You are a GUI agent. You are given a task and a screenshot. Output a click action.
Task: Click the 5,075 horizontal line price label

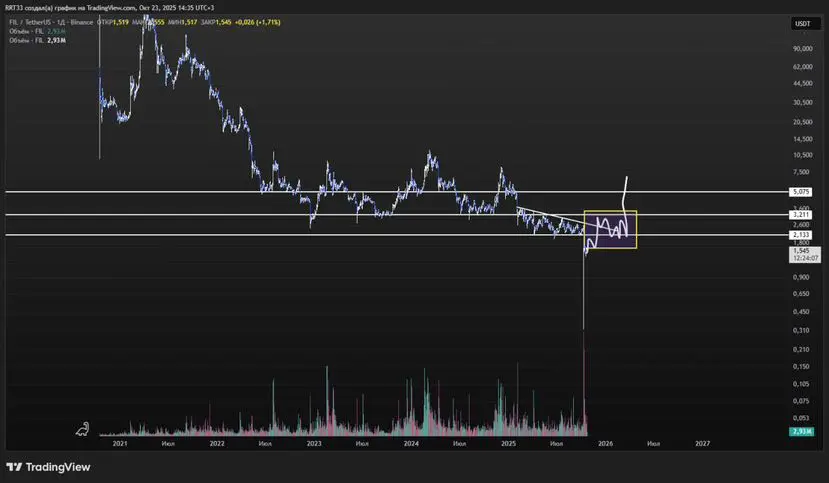tap(800, 192)
